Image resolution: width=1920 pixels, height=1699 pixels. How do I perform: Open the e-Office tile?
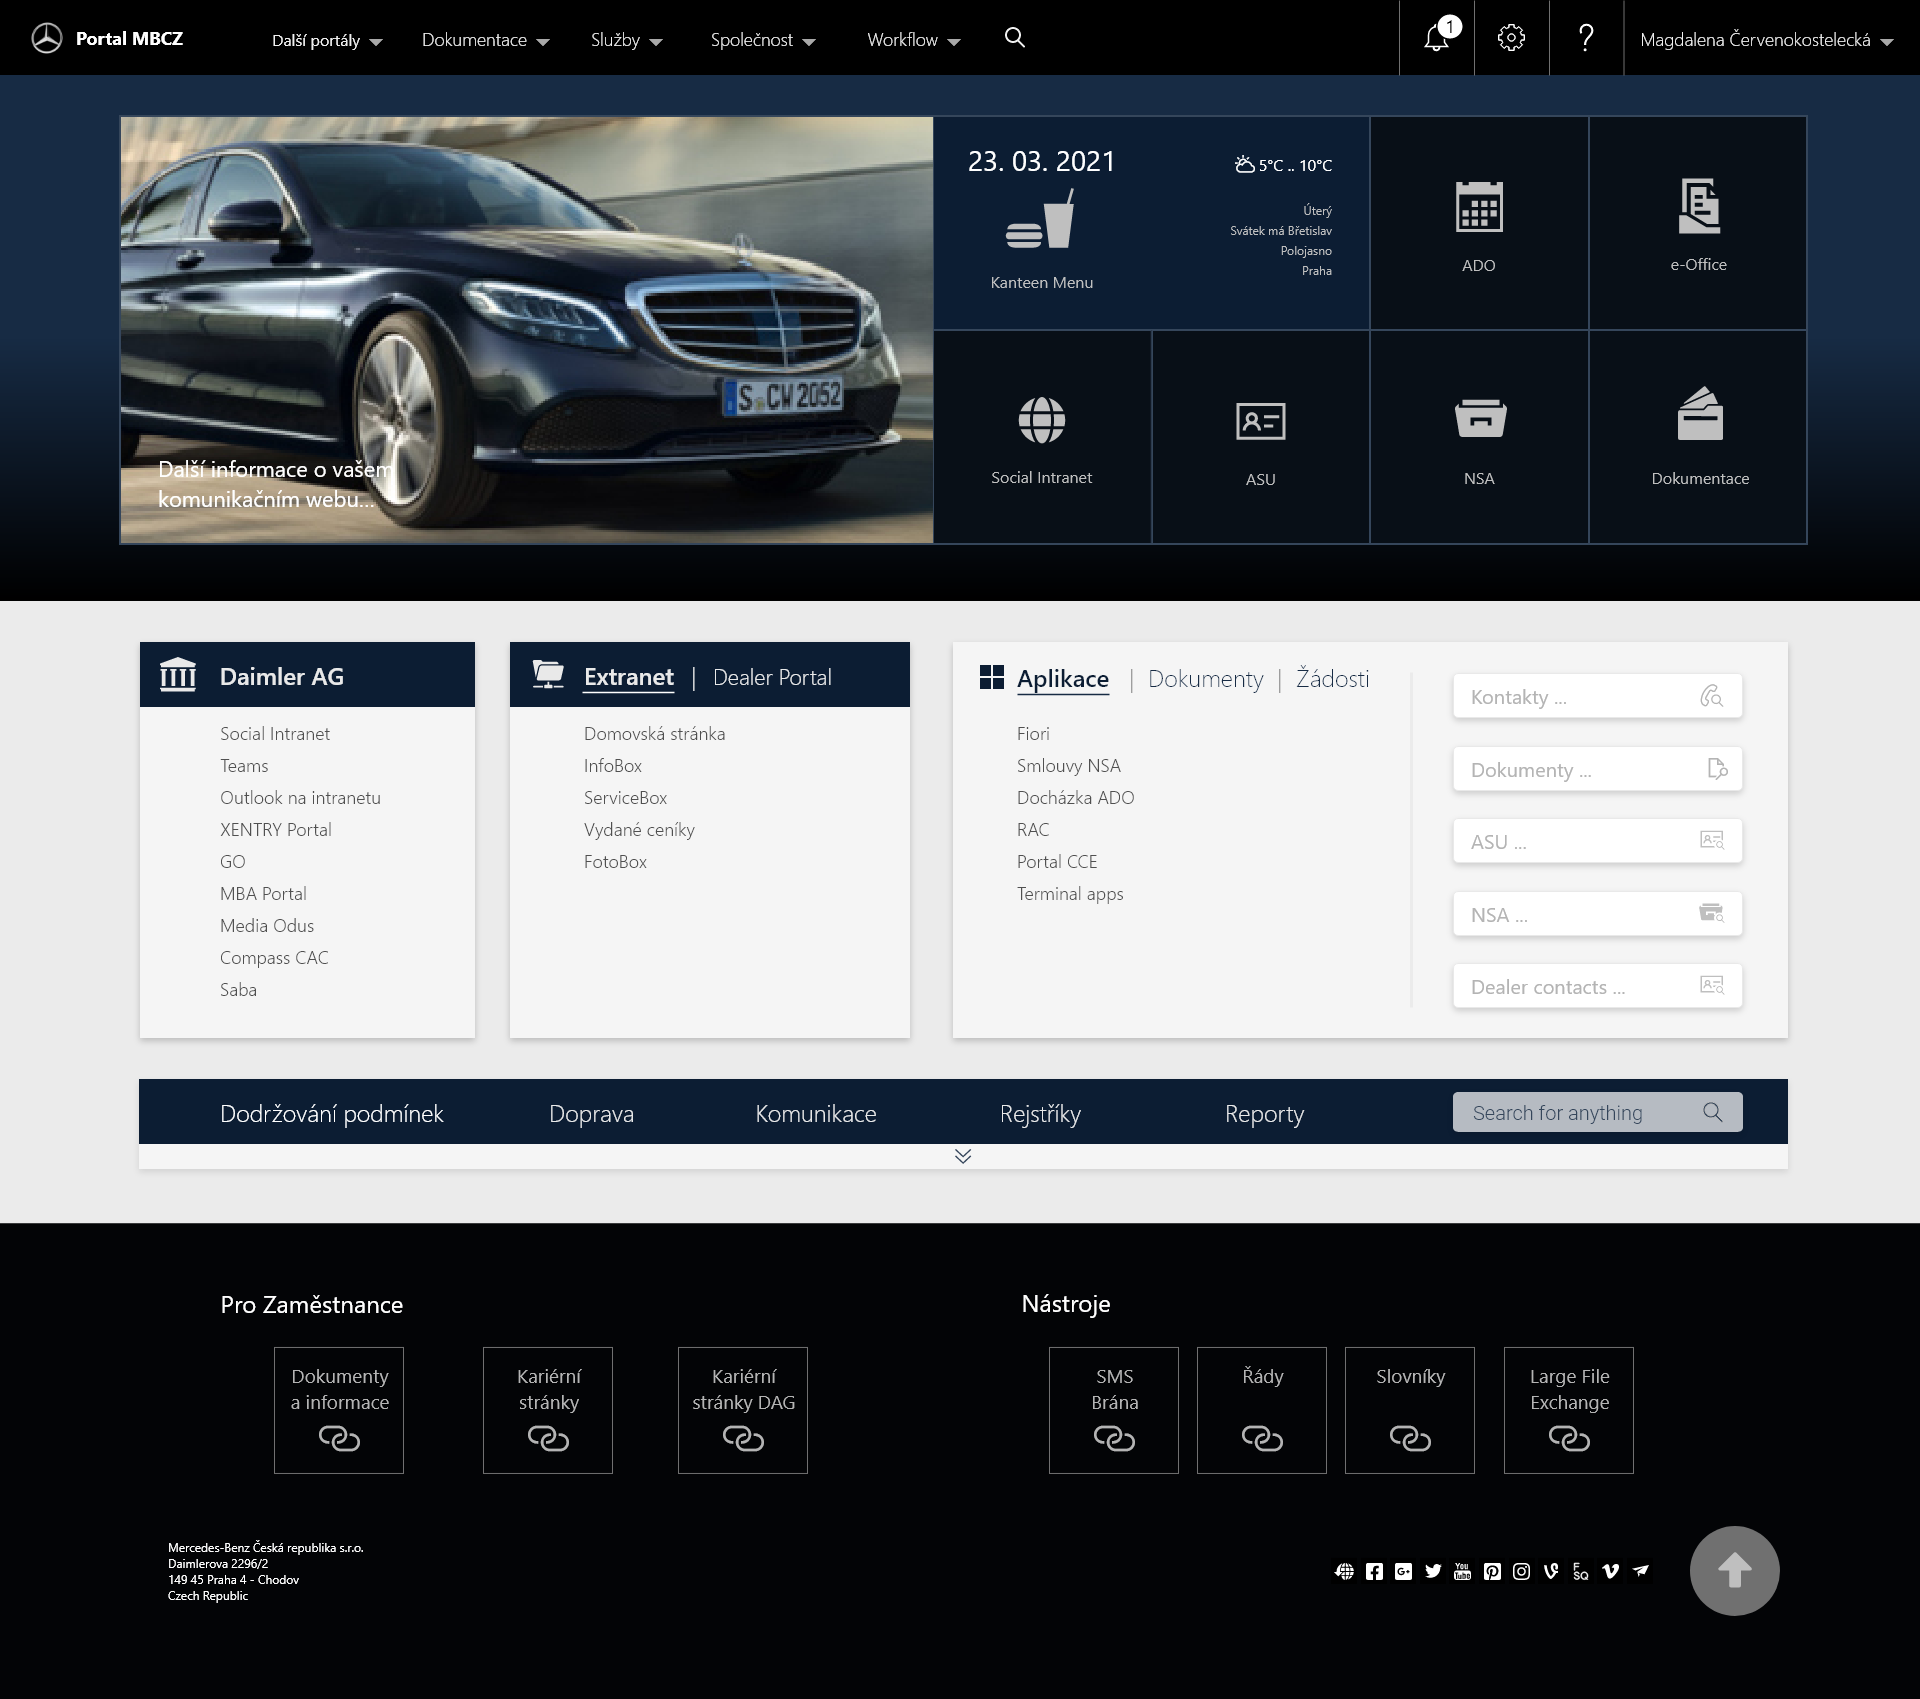(1697, 222)
